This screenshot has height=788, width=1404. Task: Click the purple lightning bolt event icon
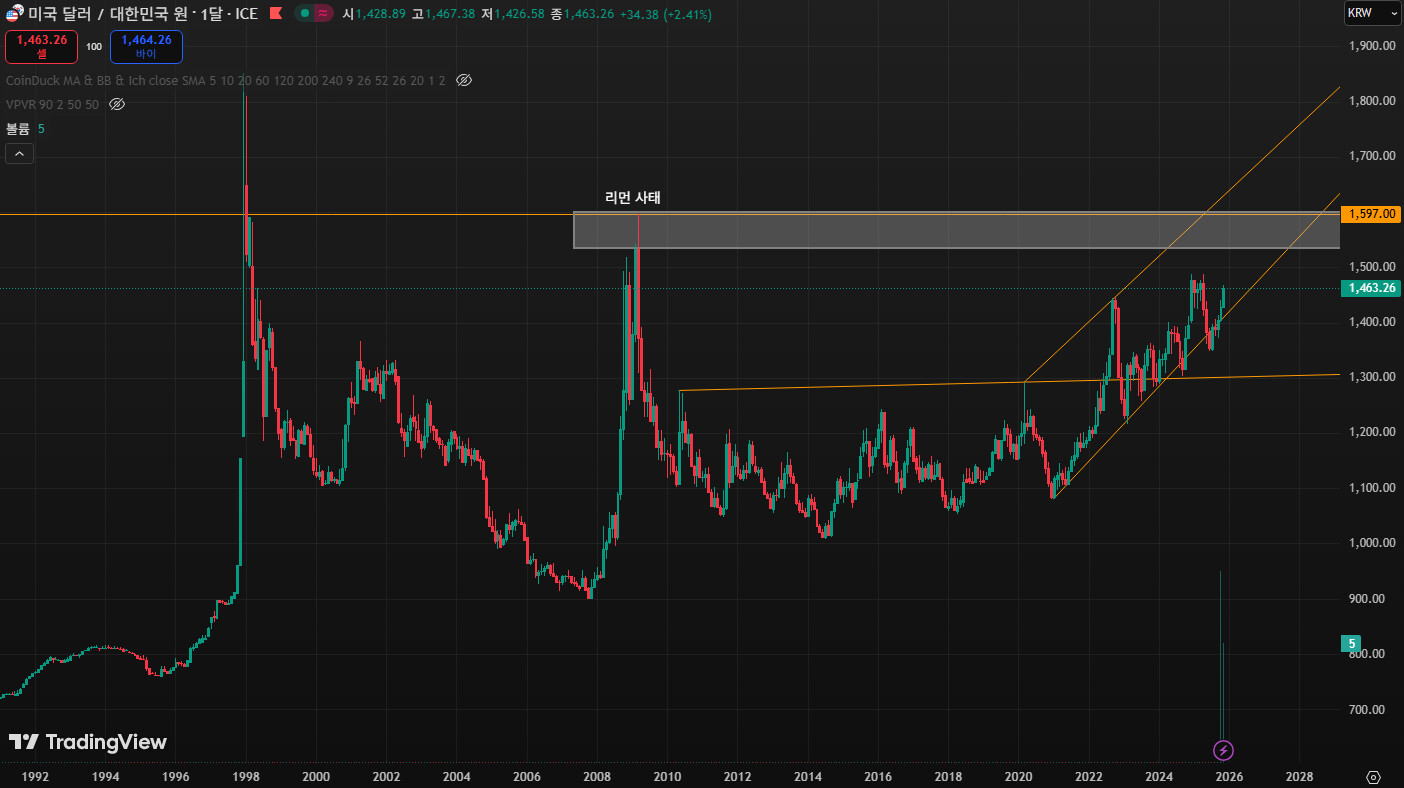1223,750
